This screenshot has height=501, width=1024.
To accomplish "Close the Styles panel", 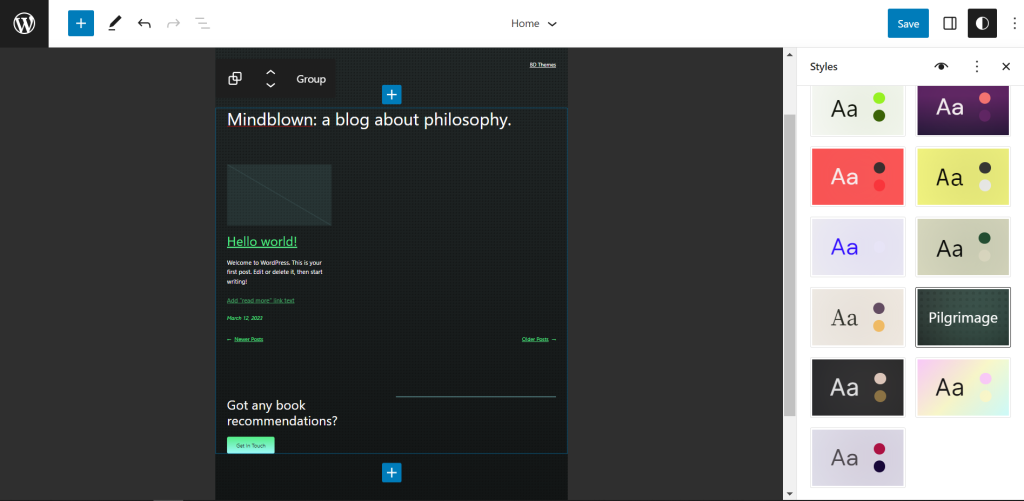I will 1006,66.
